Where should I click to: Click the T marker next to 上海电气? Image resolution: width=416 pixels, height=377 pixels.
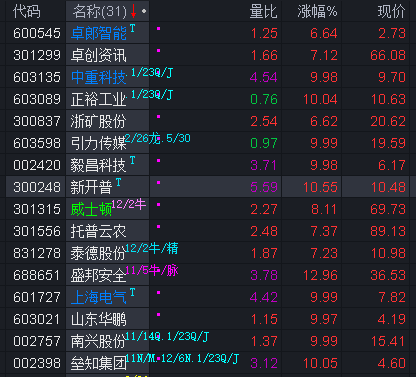pyautogui.click(x=132, y=292)
